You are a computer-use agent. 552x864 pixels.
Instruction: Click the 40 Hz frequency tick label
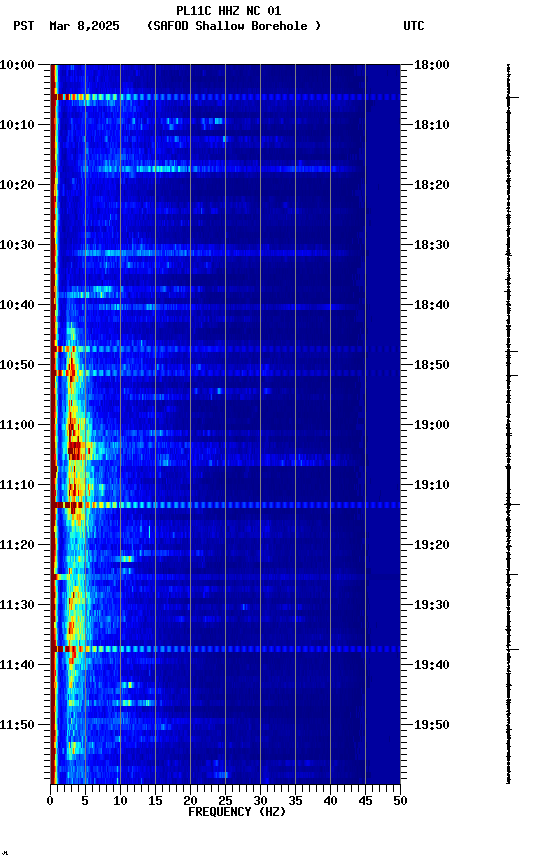click(330, 801)
